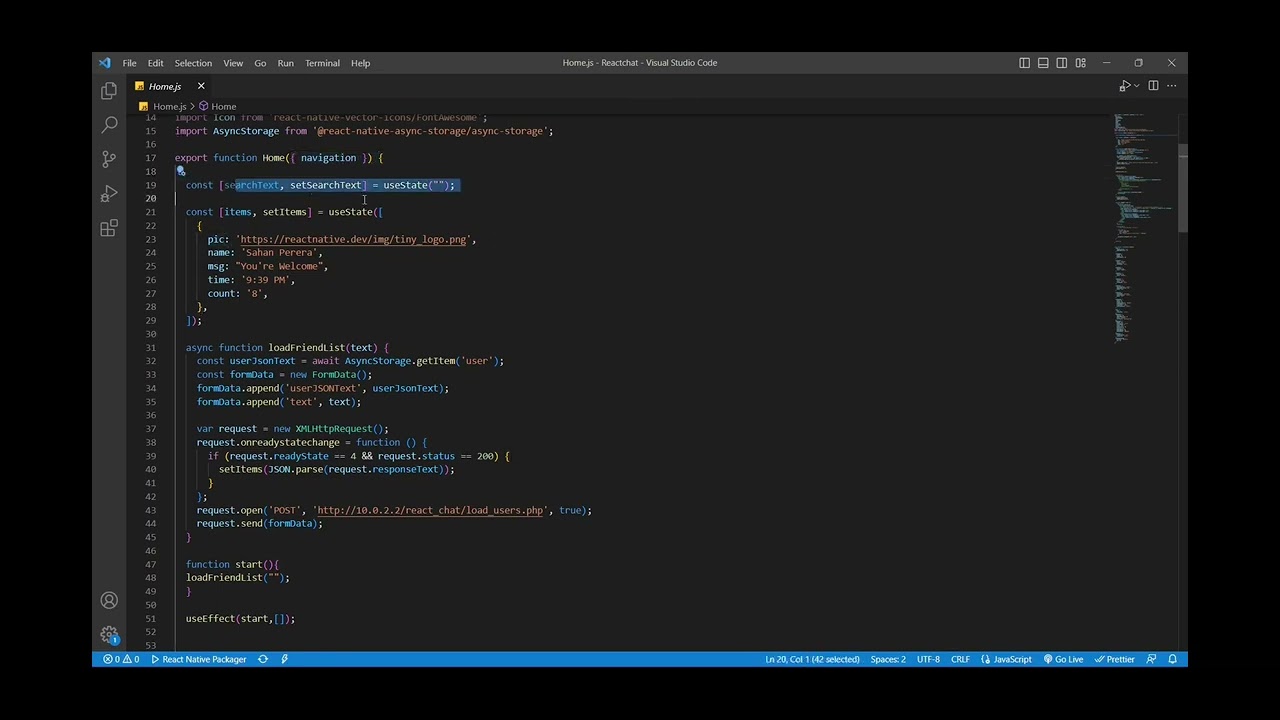
Task: Open the Run menu
Action: [285, 63]
